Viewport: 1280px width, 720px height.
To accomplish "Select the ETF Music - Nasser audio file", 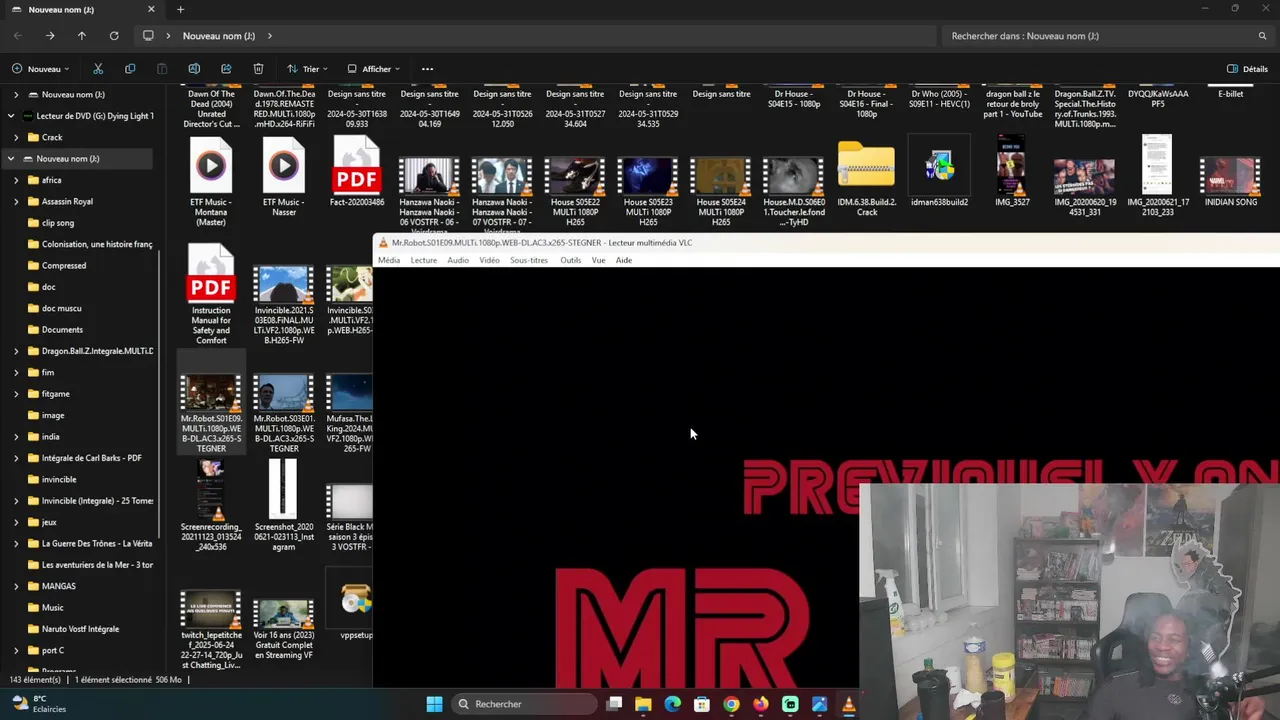I will pyautogui.click(x=284, y=177).
